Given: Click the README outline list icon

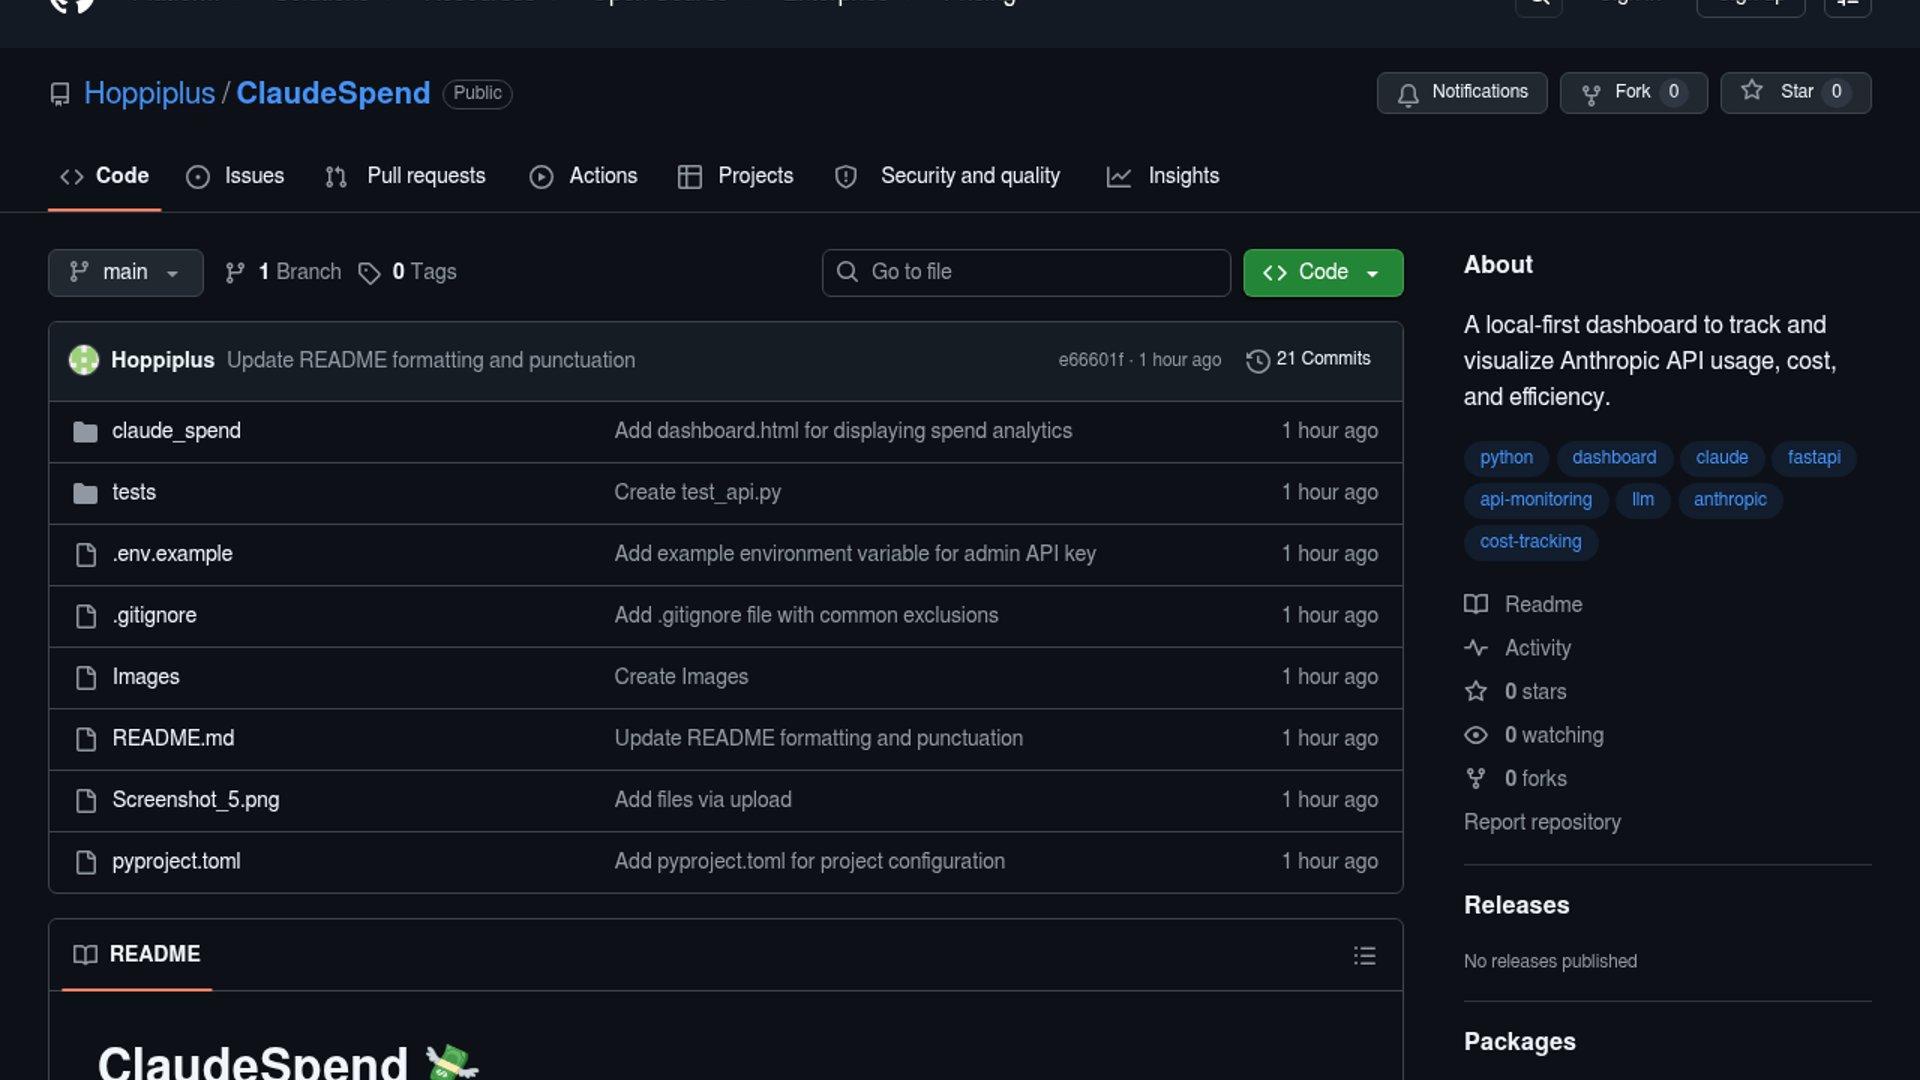Looking at the screenshot, I should [x=1364, y=956].
